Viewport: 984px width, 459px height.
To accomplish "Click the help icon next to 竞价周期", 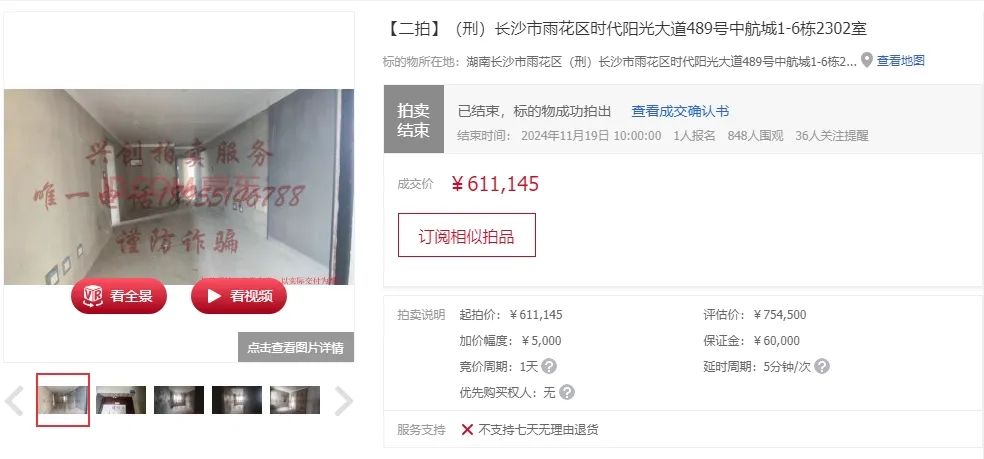I will pos(549,366).
